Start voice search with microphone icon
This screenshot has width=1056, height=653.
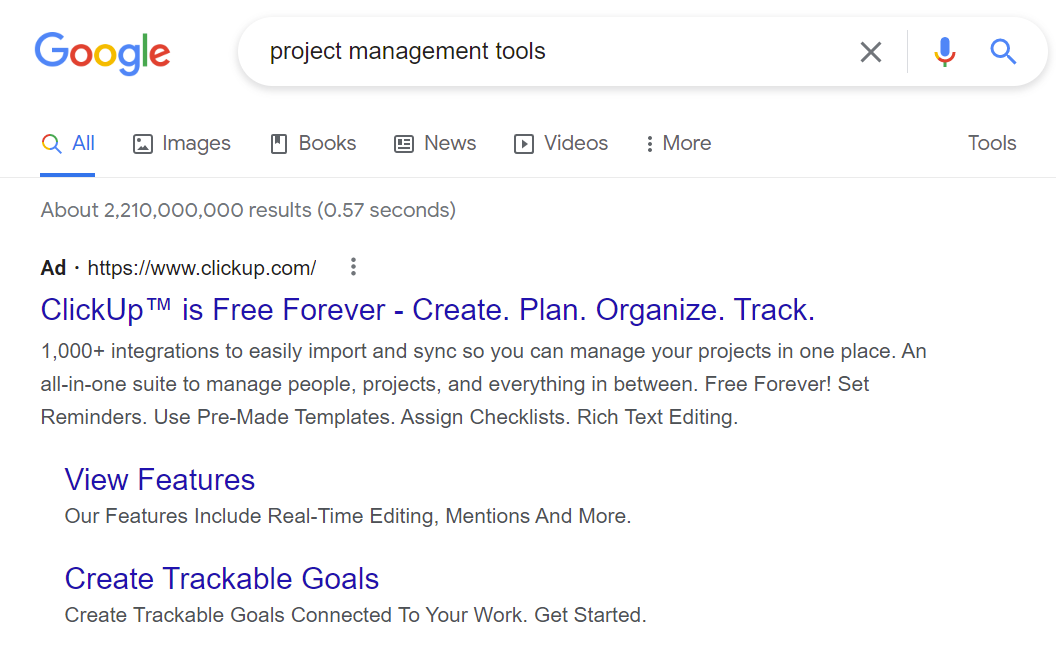945,52
